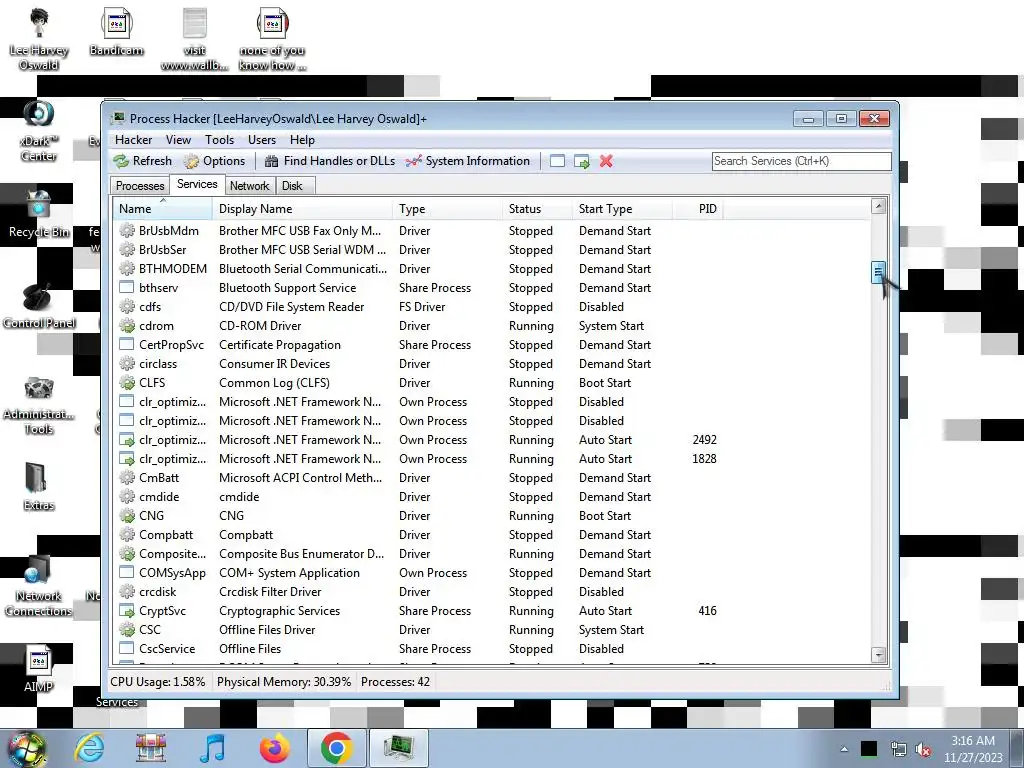
Task: Open the Control Panel desktop icon
Action: point(39,306)
